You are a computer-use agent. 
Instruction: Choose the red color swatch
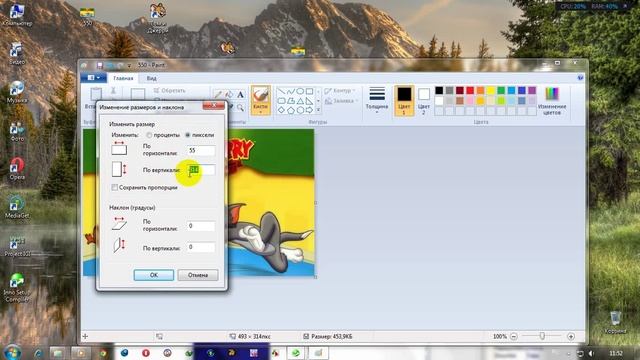pos(470,91)
